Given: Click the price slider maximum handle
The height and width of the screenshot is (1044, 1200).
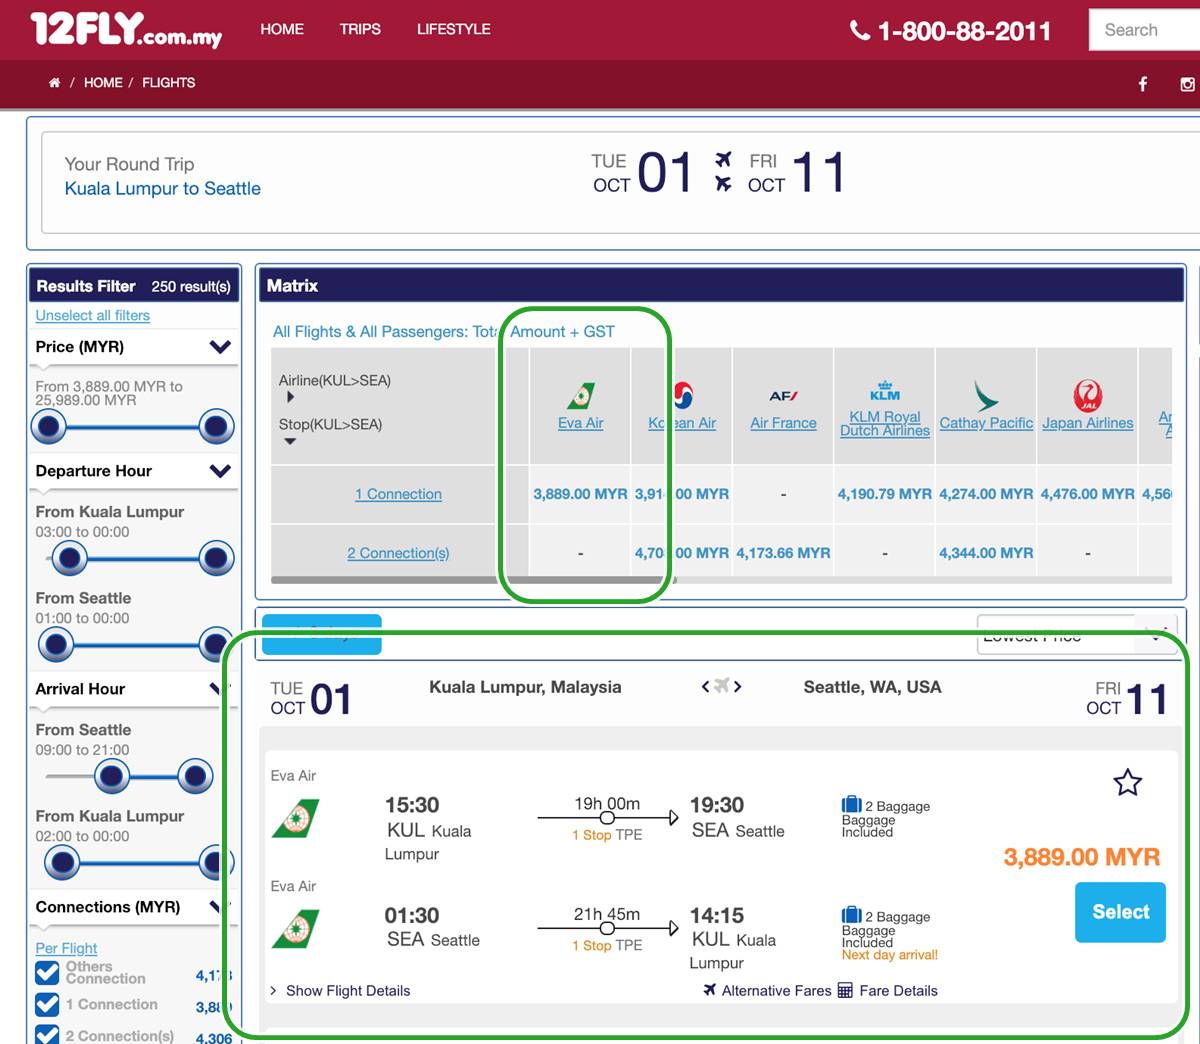Looking at the screenshot, I should tap(216, 427).
